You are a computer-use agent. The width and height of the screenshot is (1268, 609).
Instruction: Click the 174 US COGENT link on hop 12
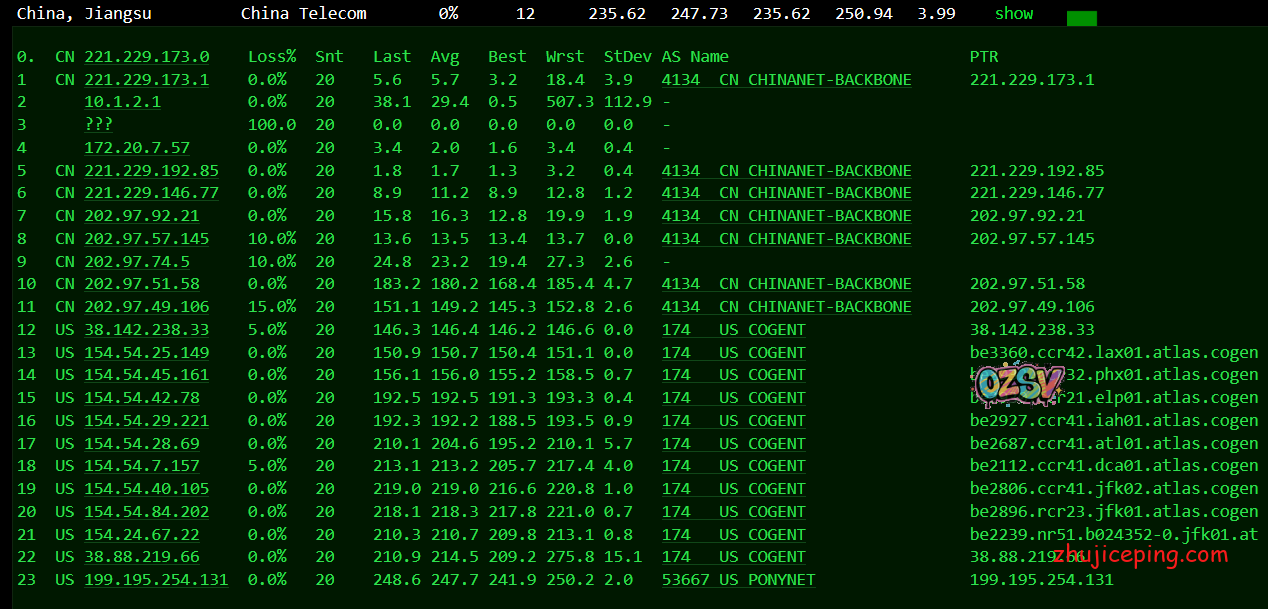click(x=733, y=330)
